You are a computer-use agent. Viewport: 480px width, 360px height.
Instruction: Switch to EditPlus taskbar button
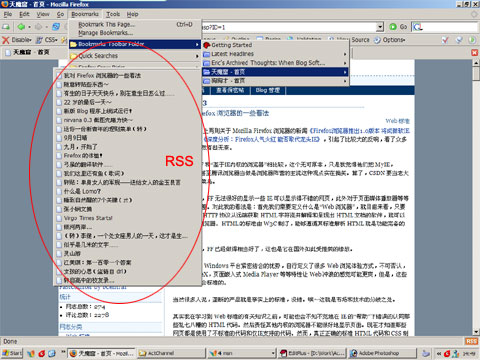[x=312, y=353]
